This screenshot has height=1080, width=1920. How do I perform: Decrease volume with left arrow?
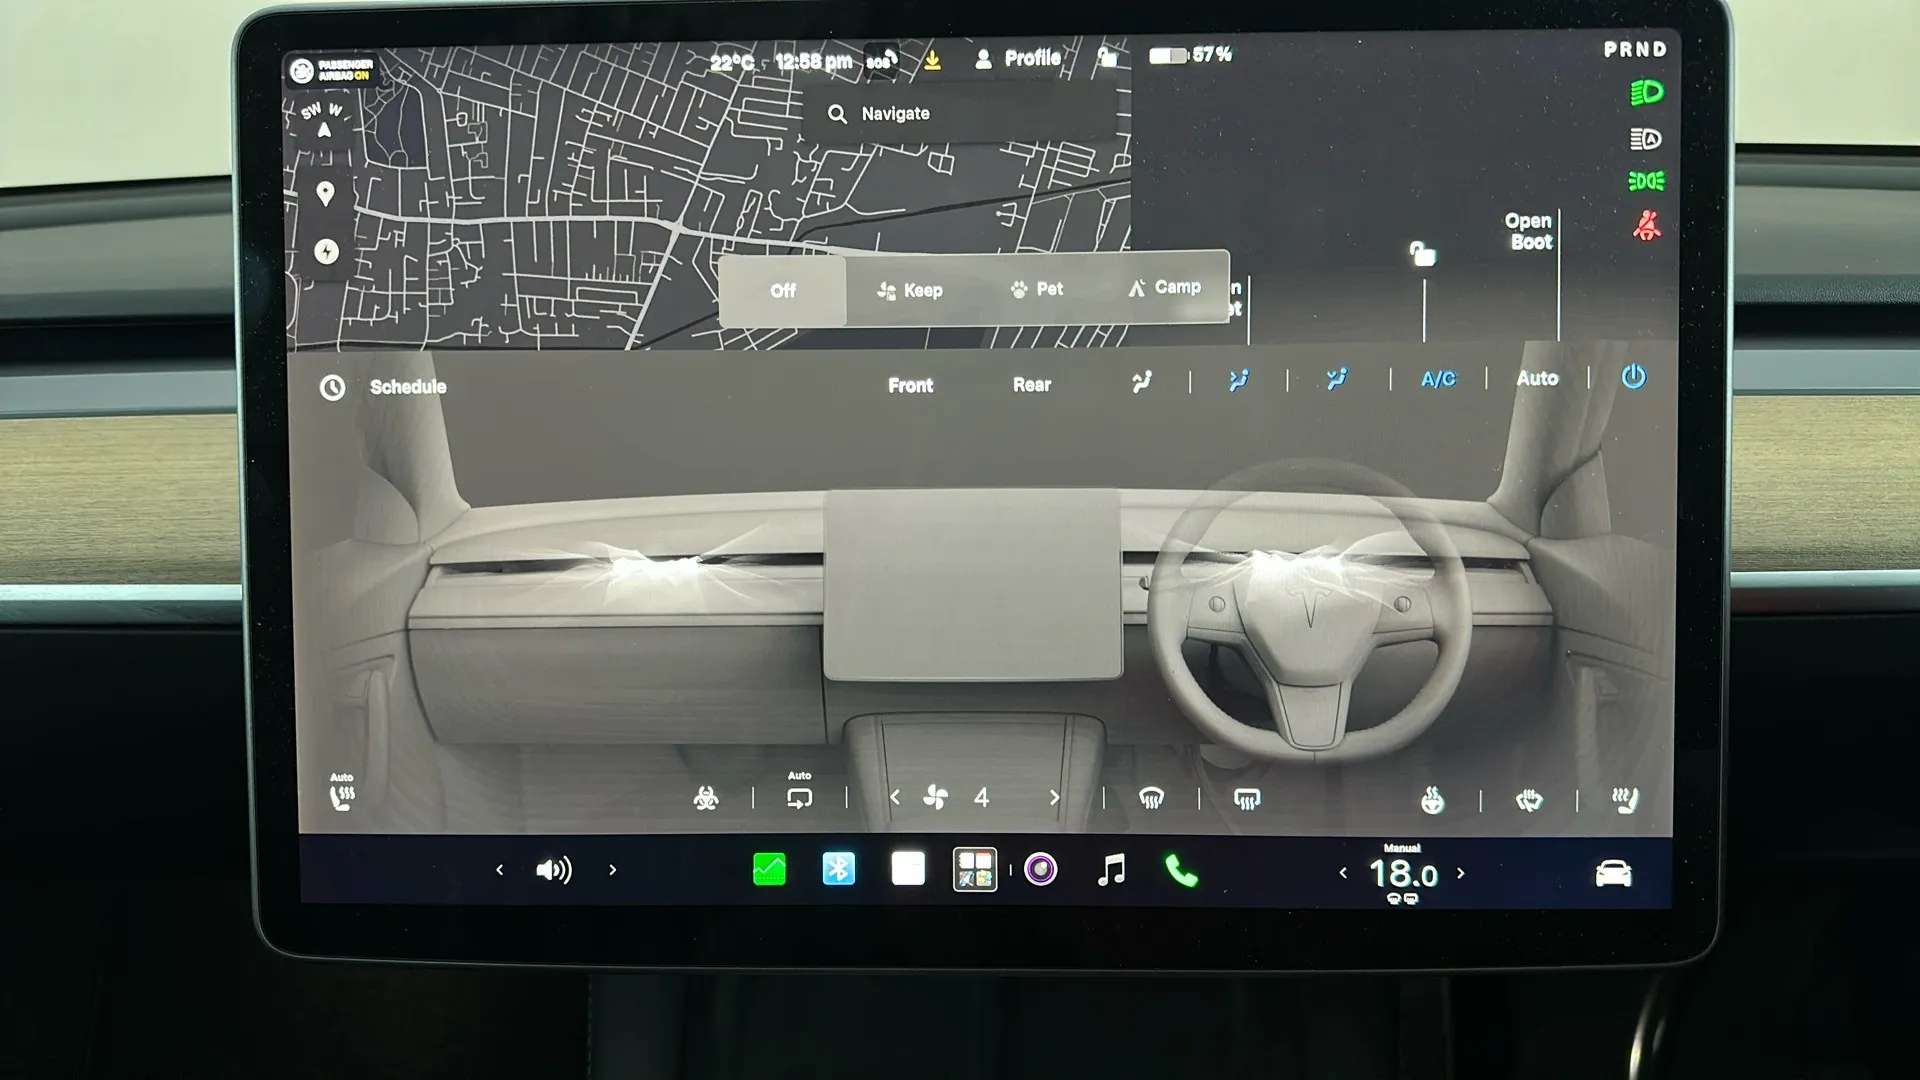coord(500,870)
